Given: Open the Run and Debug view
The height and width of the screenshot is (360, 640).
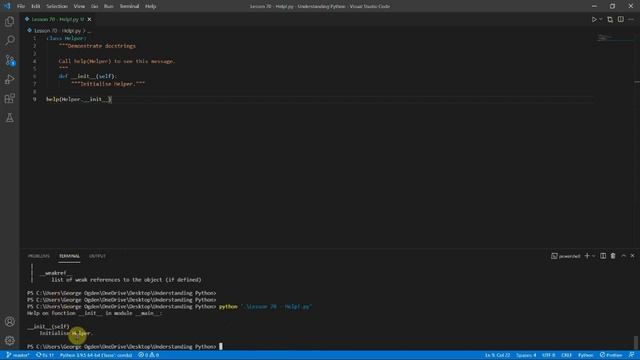Looking at the screenshot, I should (x=9, y=79).
